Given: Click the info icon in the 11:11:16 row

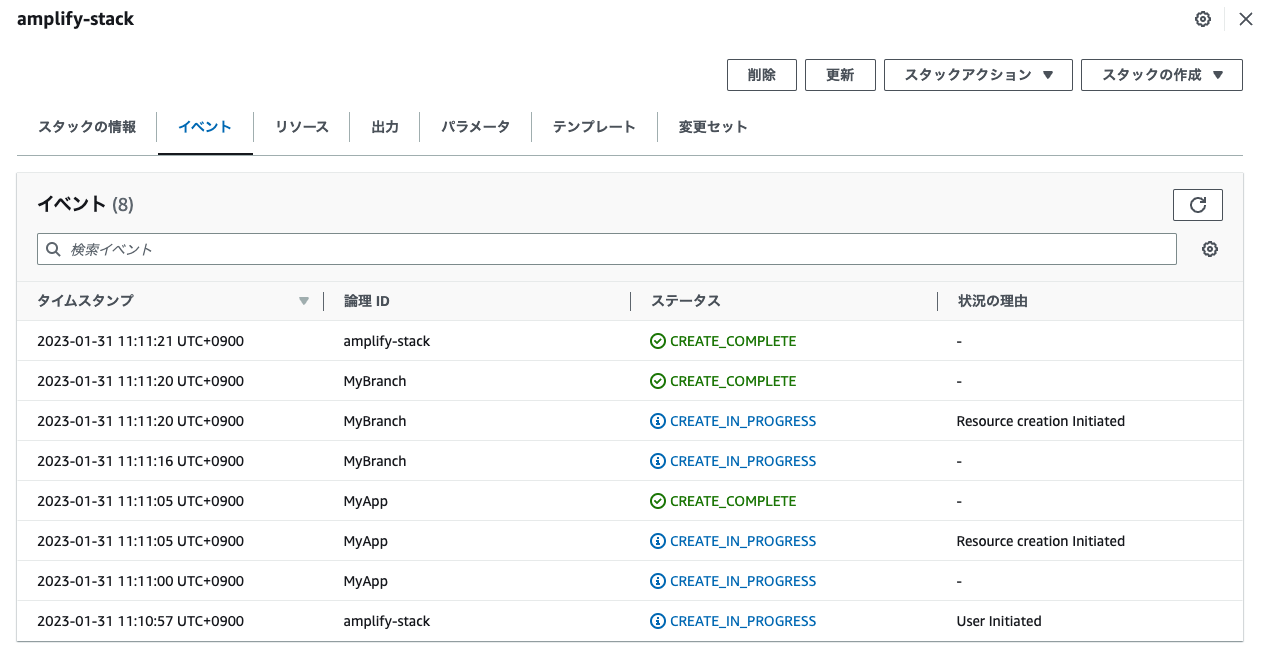Looking at the screenshot, I should coord(658,461).
